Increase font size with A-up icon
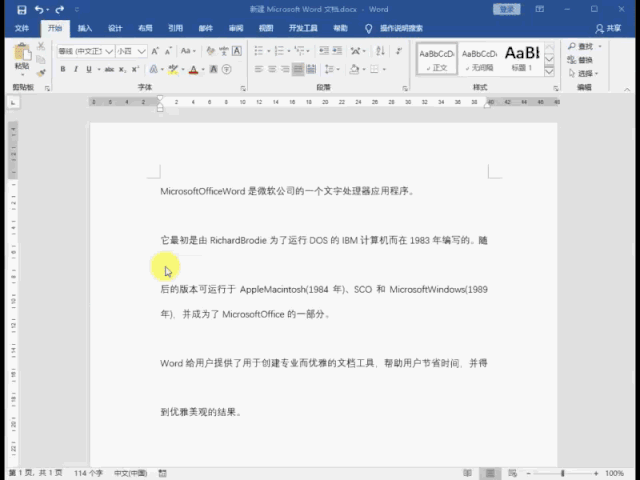640x480 pixels. (x=155, y=51)
